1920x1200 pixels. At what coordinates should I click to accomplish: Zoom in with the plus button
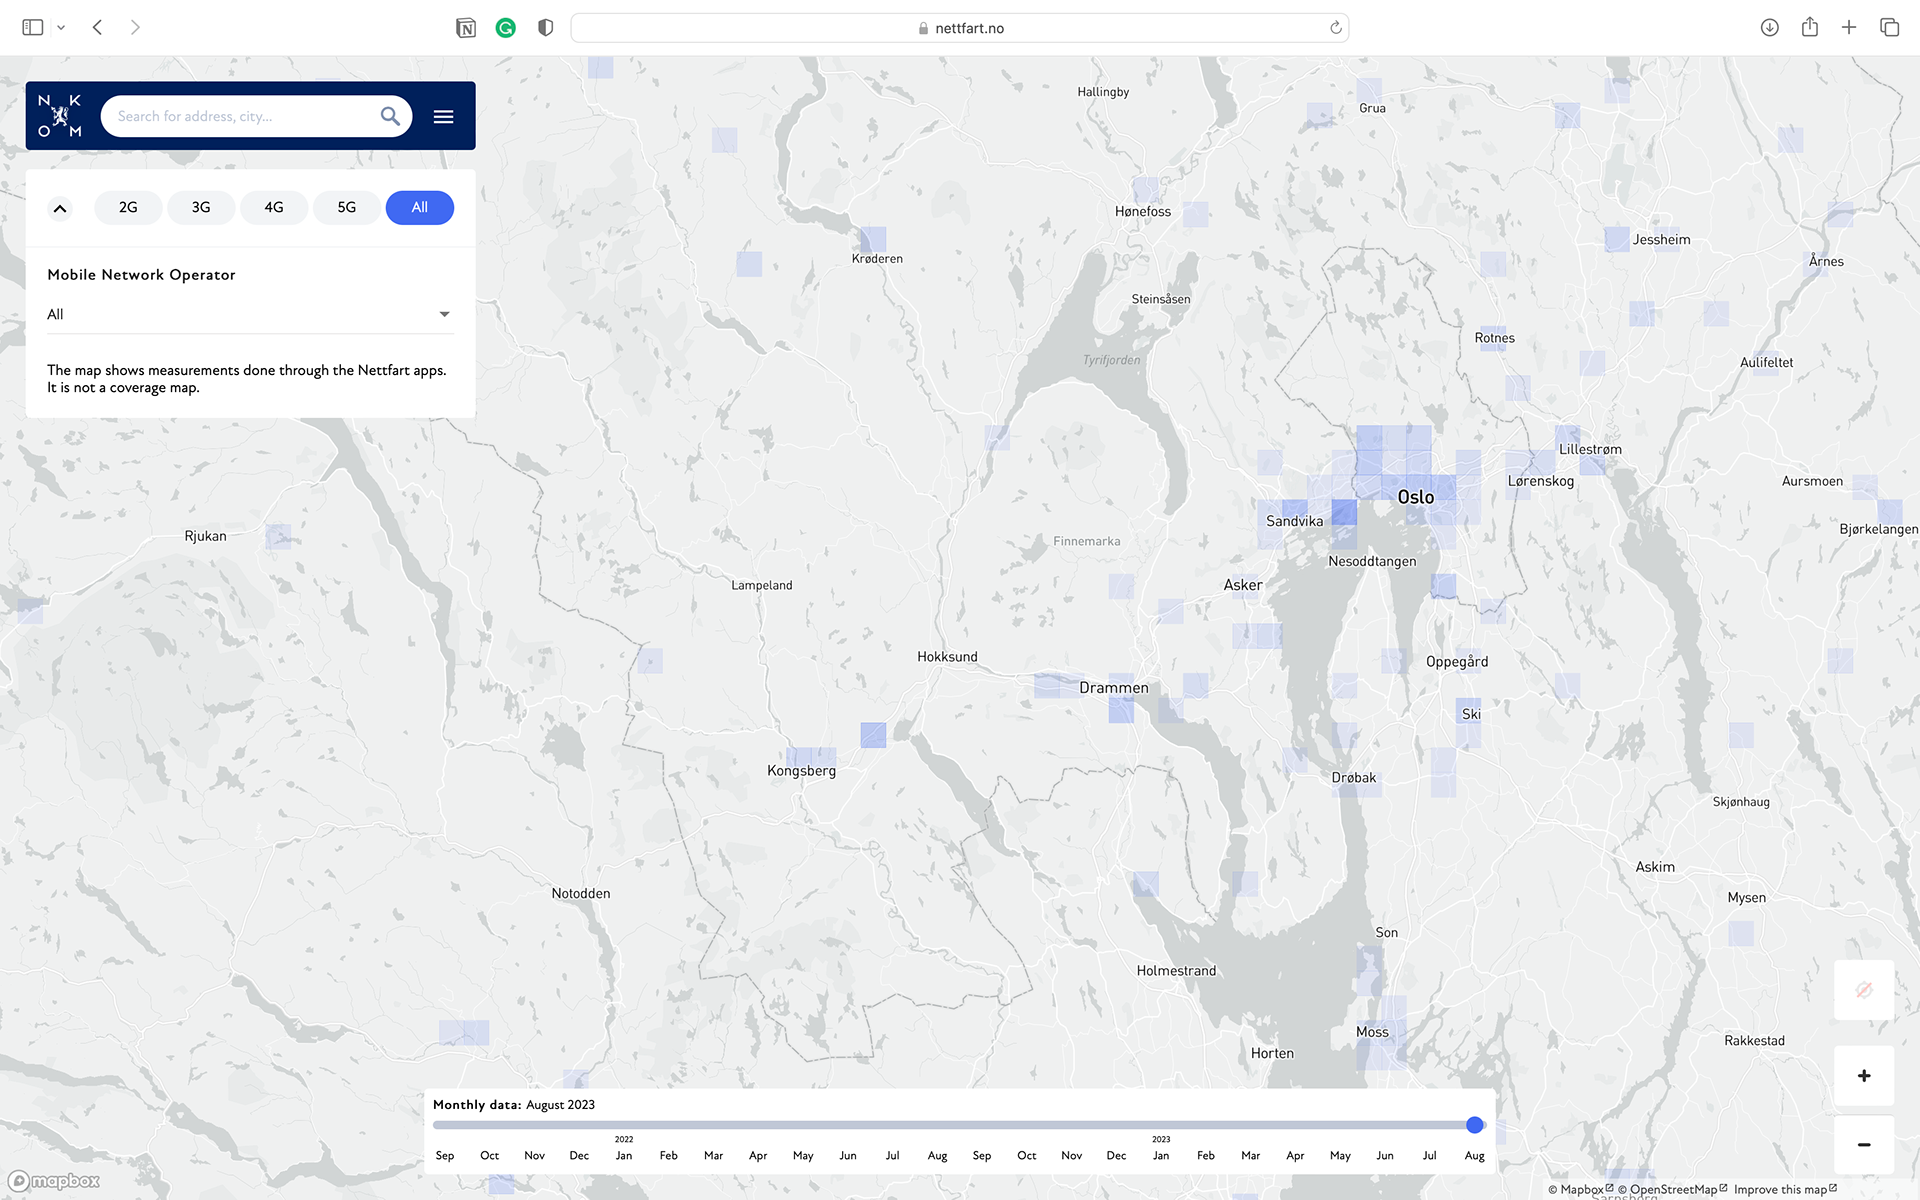1863,1076
